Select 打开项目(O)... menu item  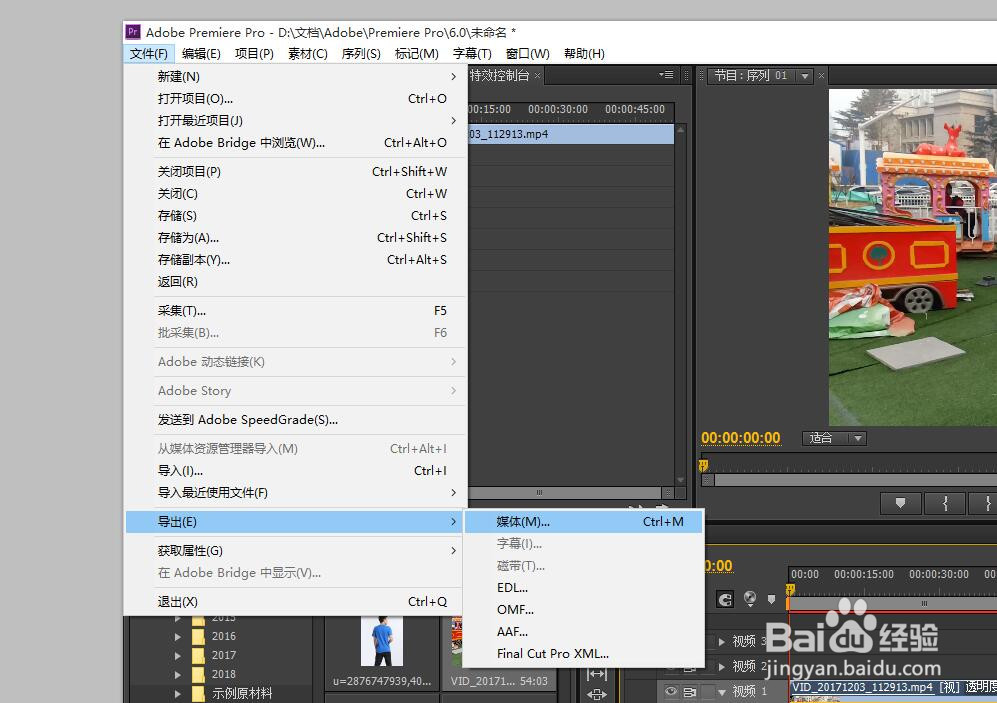(x=295, y=99)
